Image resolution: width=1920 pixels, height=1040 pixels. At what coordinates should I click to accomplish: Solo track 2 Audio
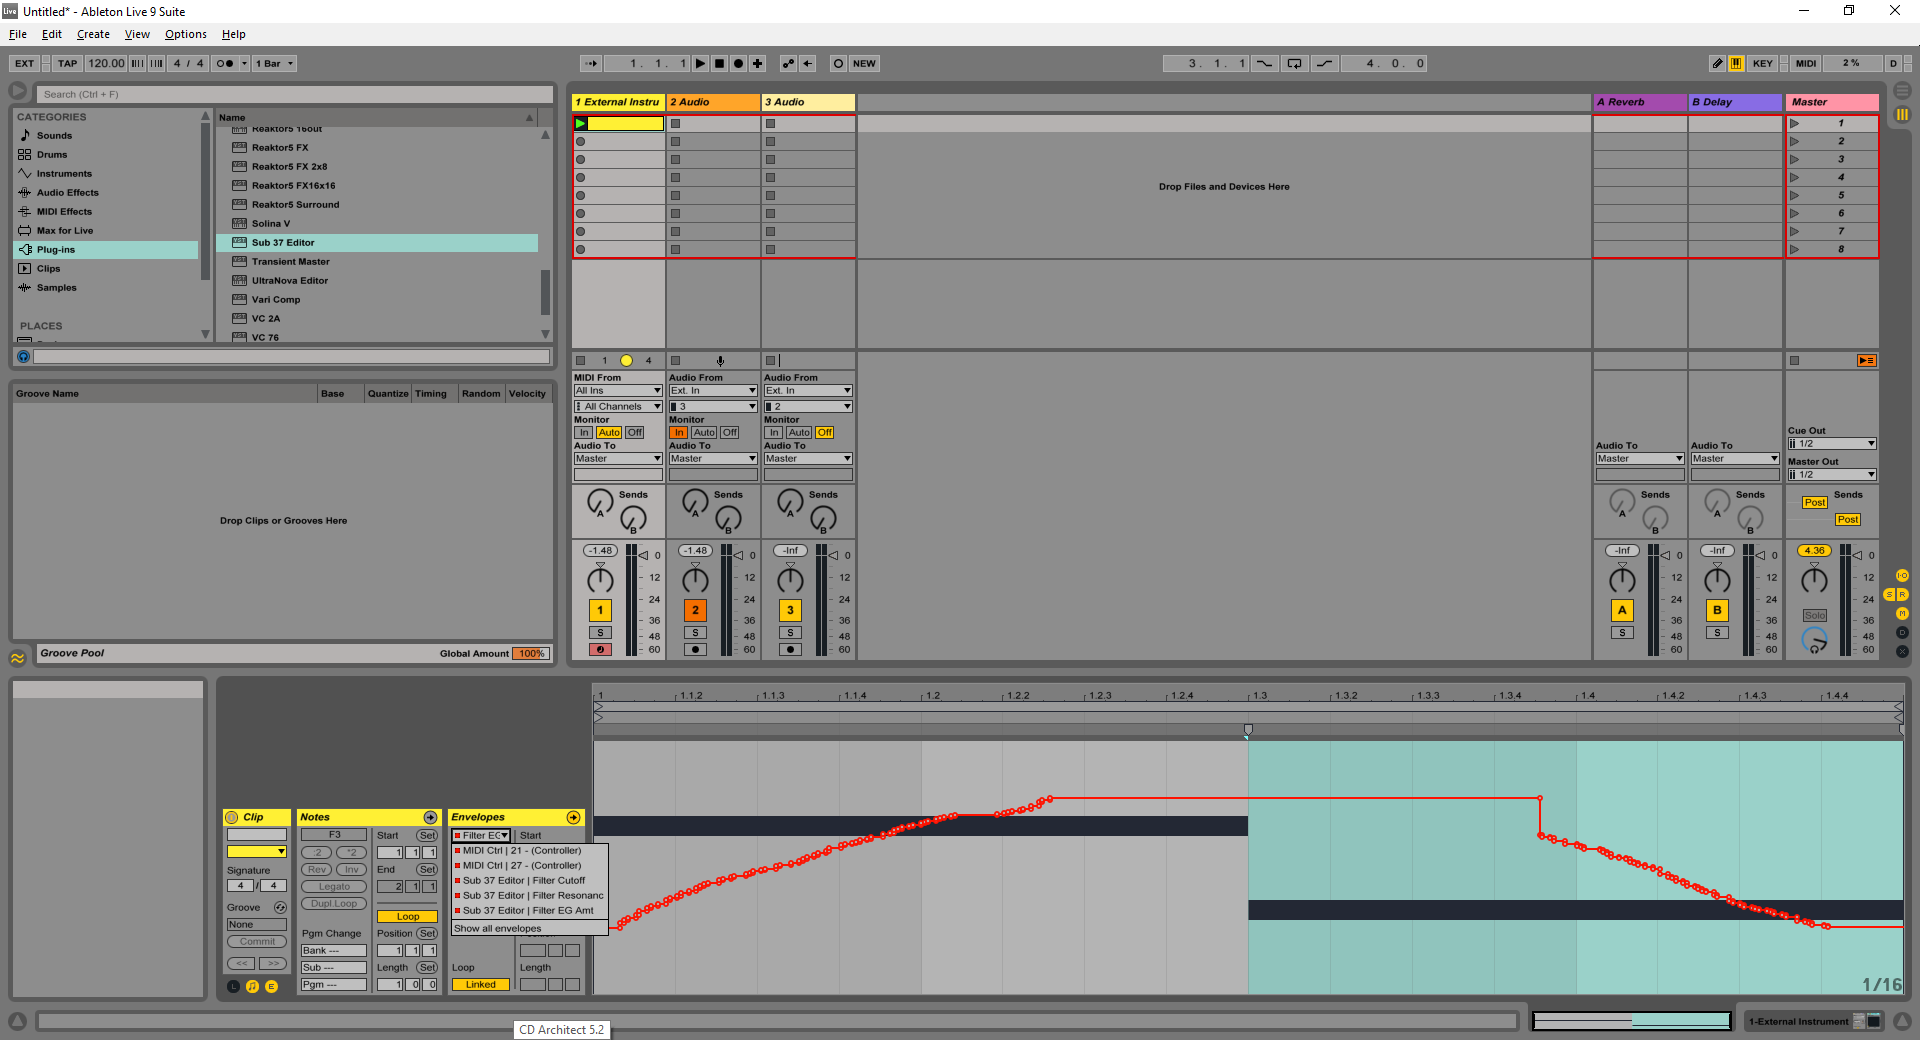pyautogui.click(x=695, y=633)
